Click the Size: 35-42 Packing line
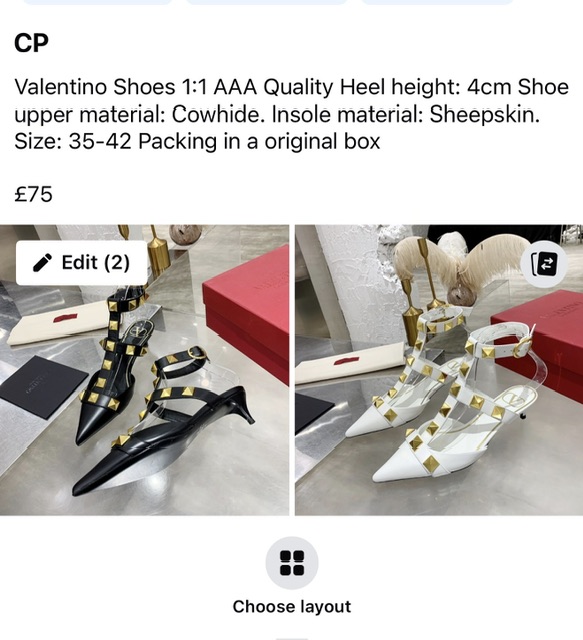The height and width of the screenshot is (640, 583). click(x=197, y=141)
